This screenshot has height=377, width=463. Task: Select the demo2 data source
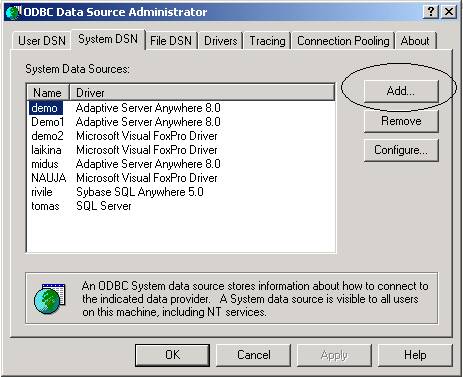tap(47, 136)
